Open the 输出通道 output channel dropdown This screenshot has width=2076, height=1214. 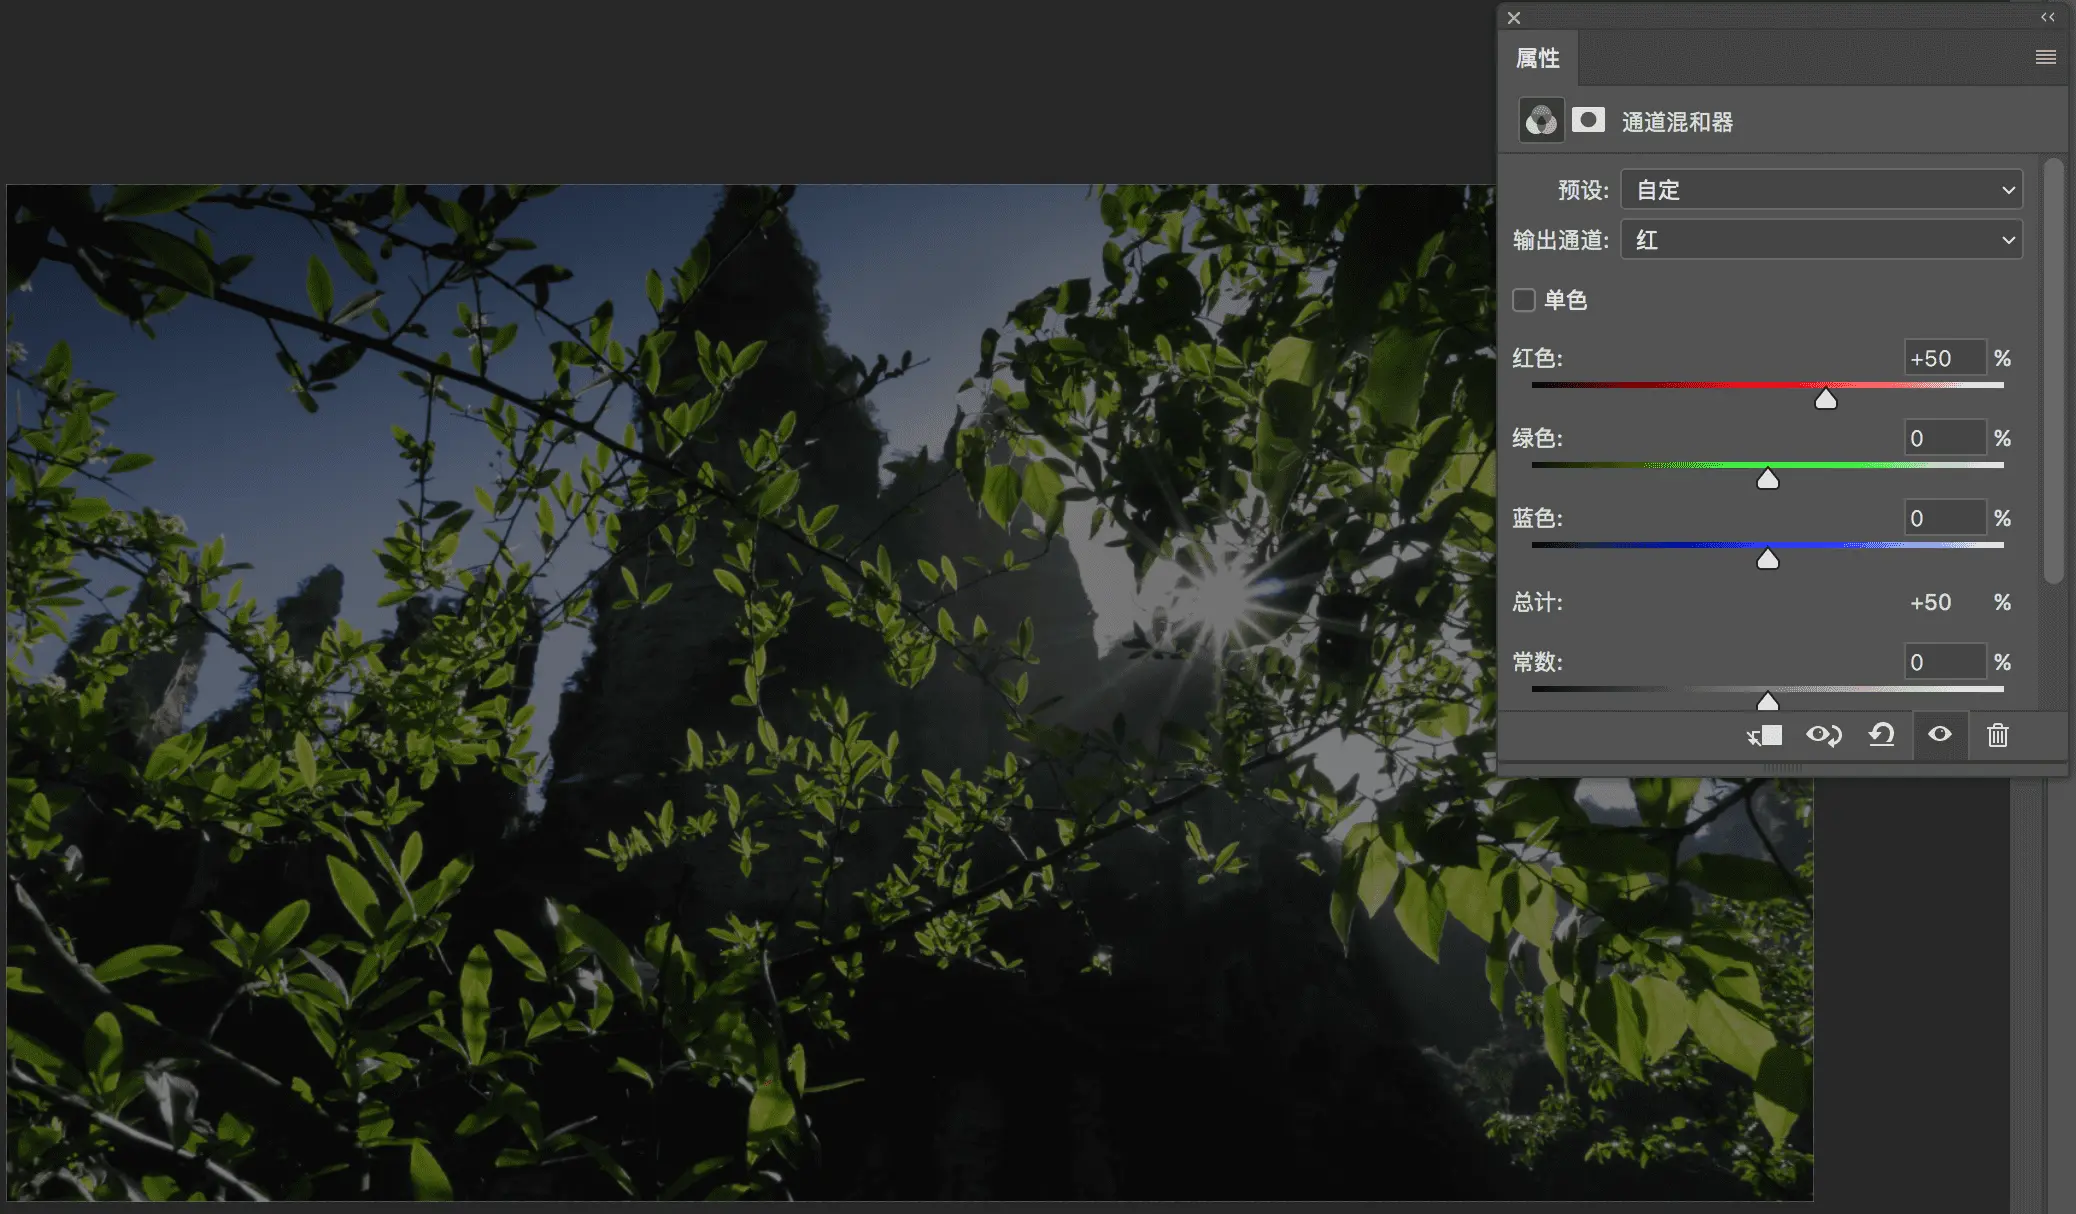[1821, 240]
